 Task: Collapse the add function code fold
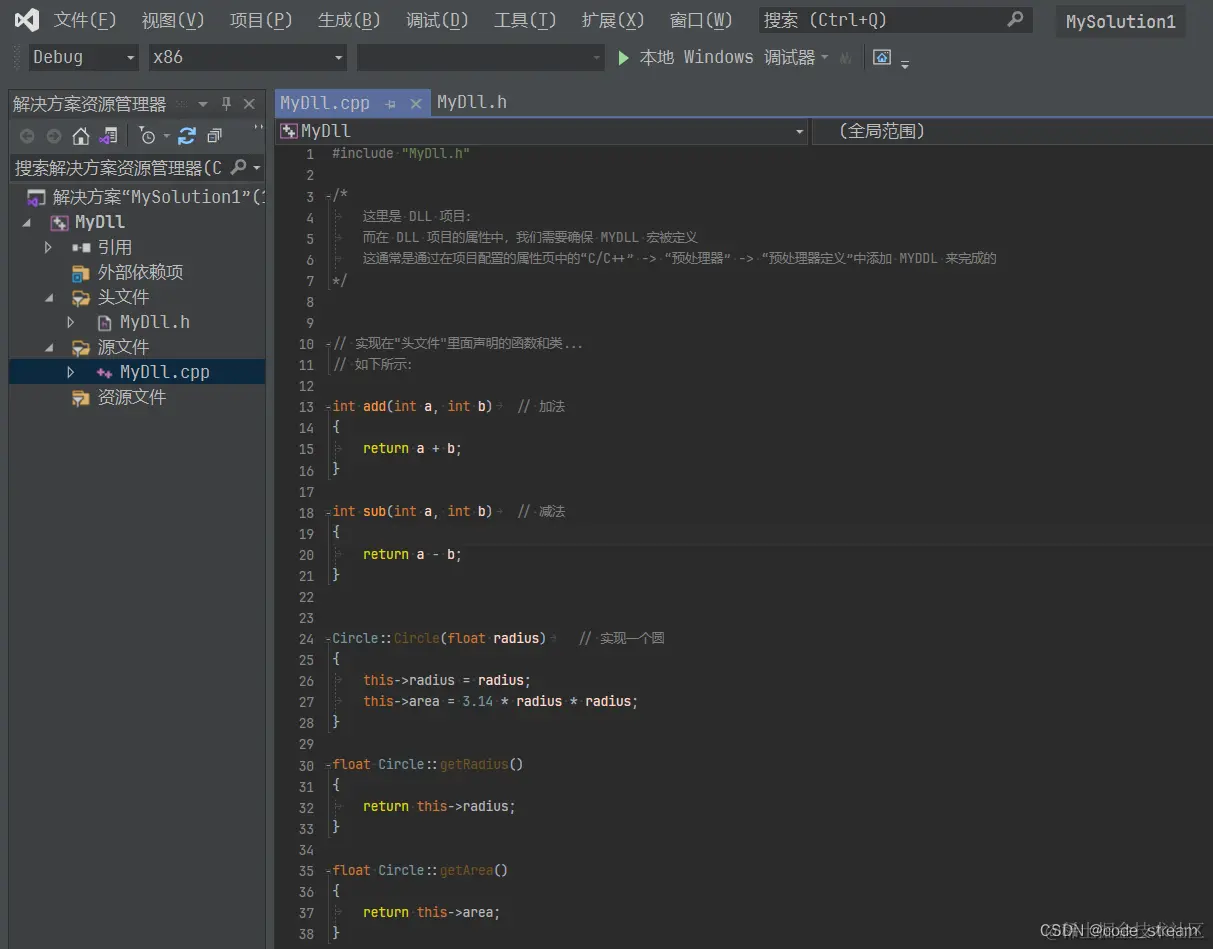pyautogui.click(x=328, y=407)
